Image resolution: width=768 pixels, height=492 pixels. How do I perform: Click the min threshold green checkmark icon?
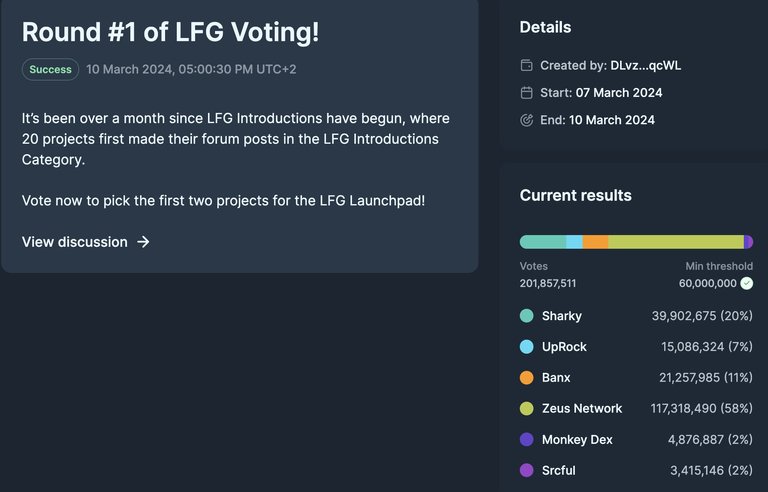pyautogui.click(x=746, y=283)
